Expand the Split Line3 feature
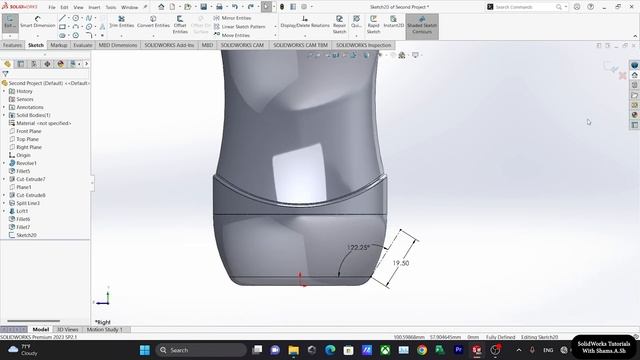Screen dimensions: 640x360 [x=4, y=203]
